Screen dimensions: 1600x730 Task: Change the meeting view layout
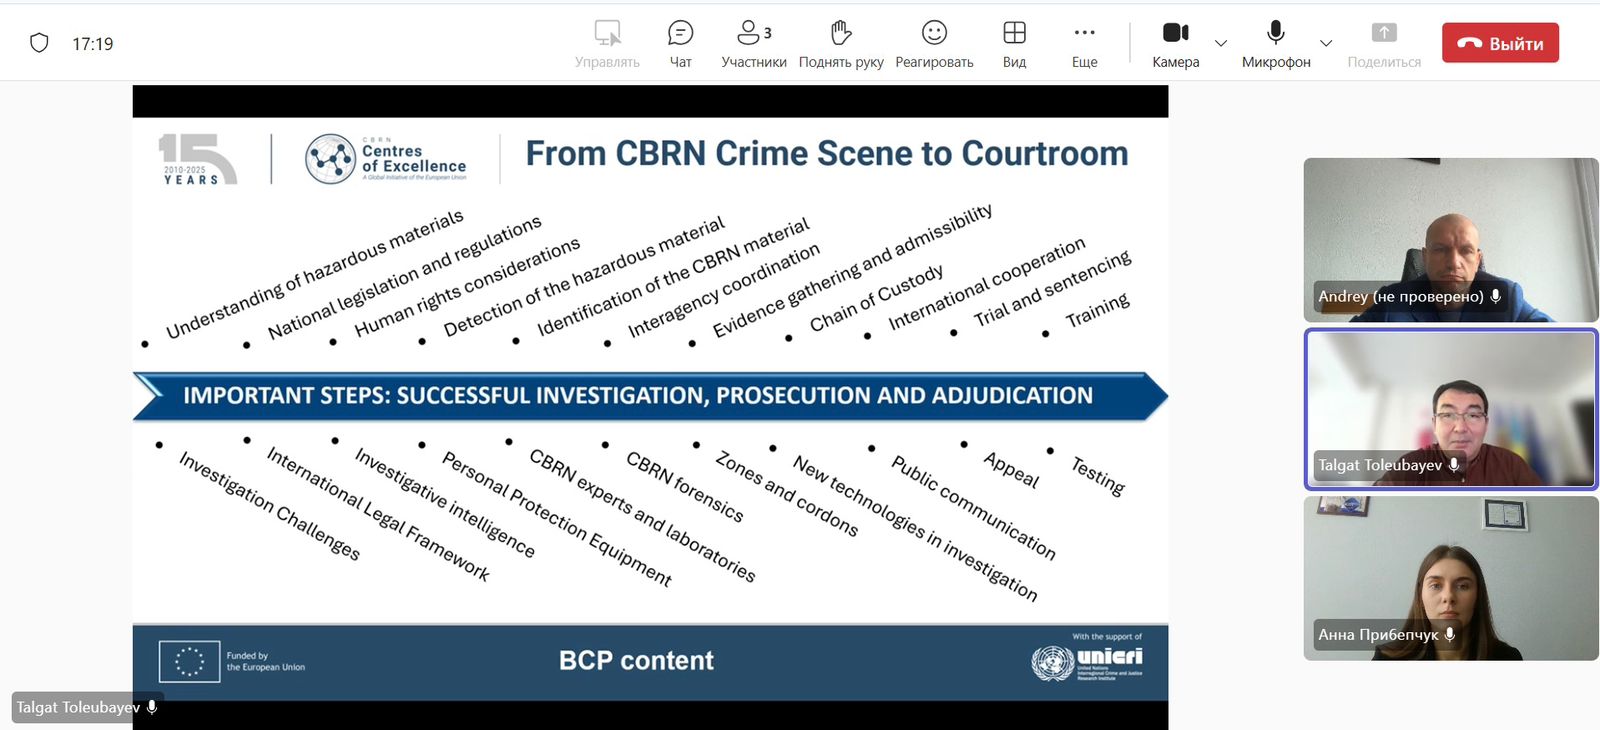point(1014,34)
